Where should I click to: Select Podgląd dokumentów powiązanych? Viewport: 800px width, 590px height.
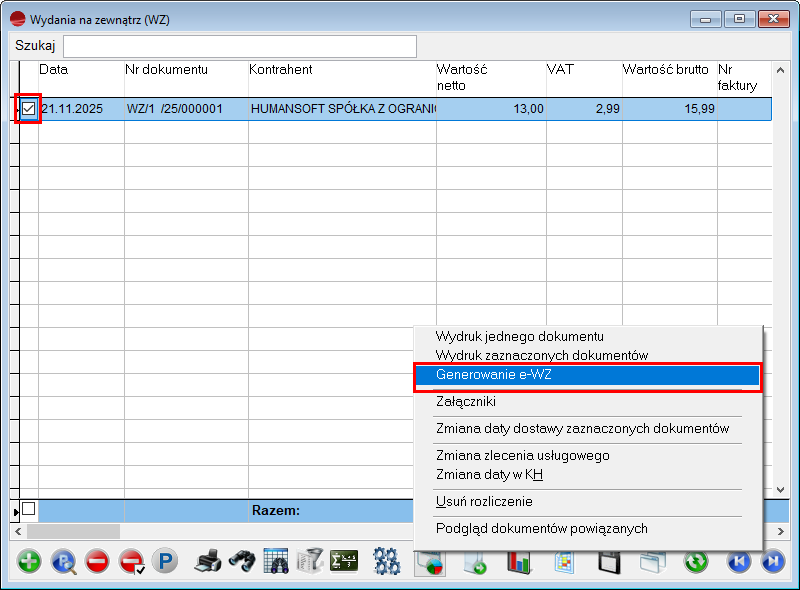[x=542, y=528]
